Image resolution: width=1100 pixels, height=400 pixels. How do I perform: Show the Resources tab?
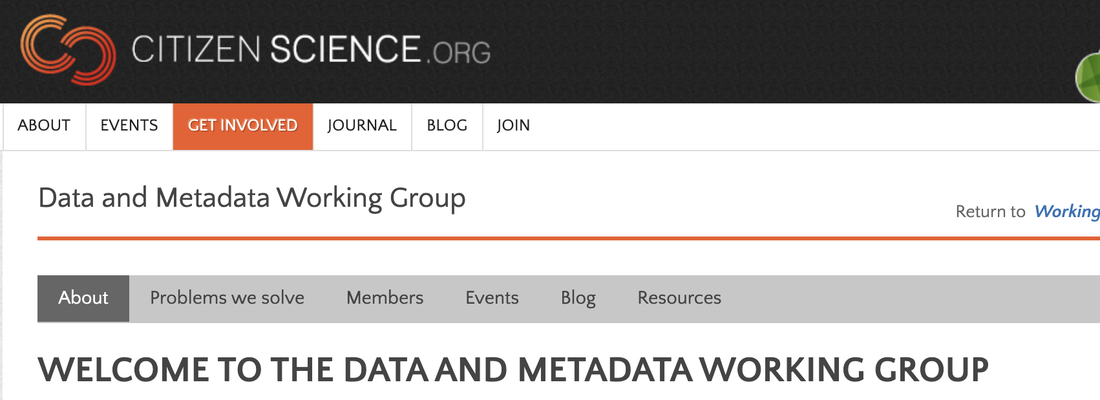tap(679, 298)
